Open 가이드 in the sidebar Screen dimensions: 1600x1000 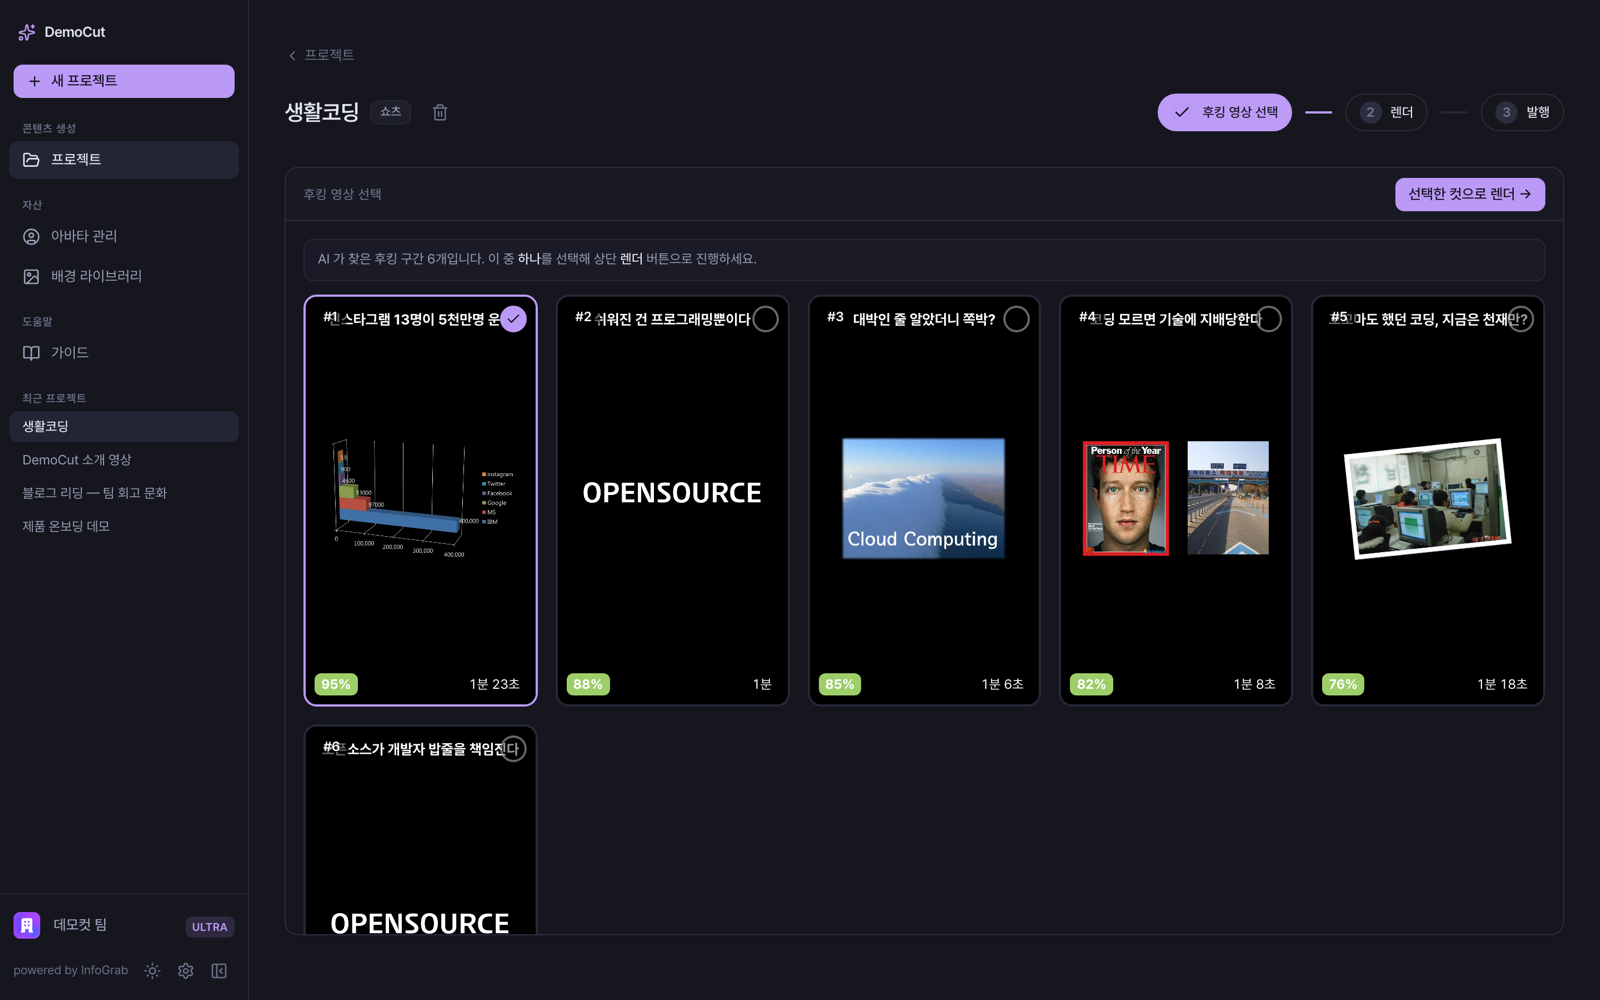point(124,353)
